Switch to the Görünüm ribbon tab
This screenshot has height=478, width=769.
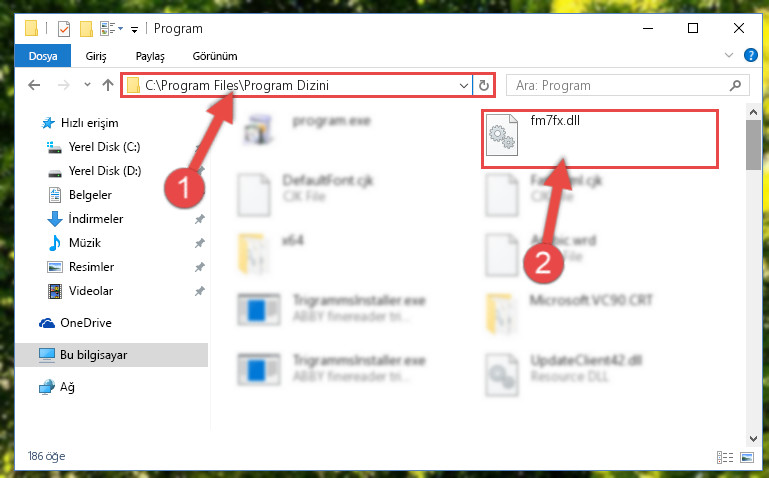[x=215, y=56]
